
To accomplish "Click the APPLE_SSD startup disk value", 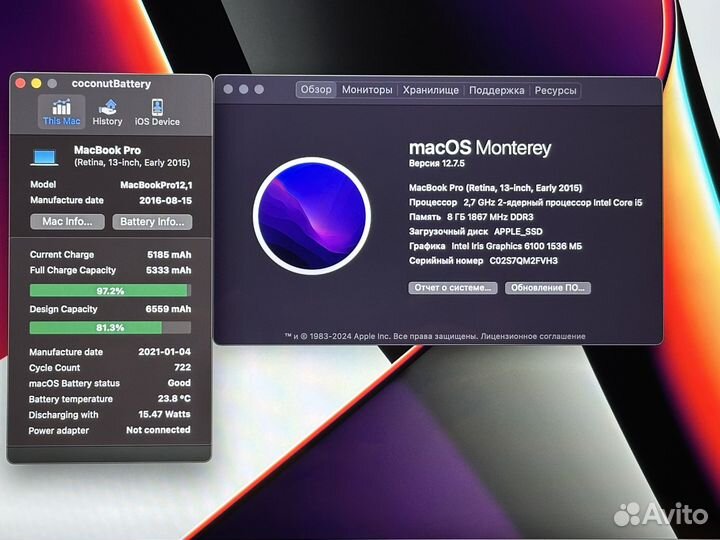I will (518, 231).
